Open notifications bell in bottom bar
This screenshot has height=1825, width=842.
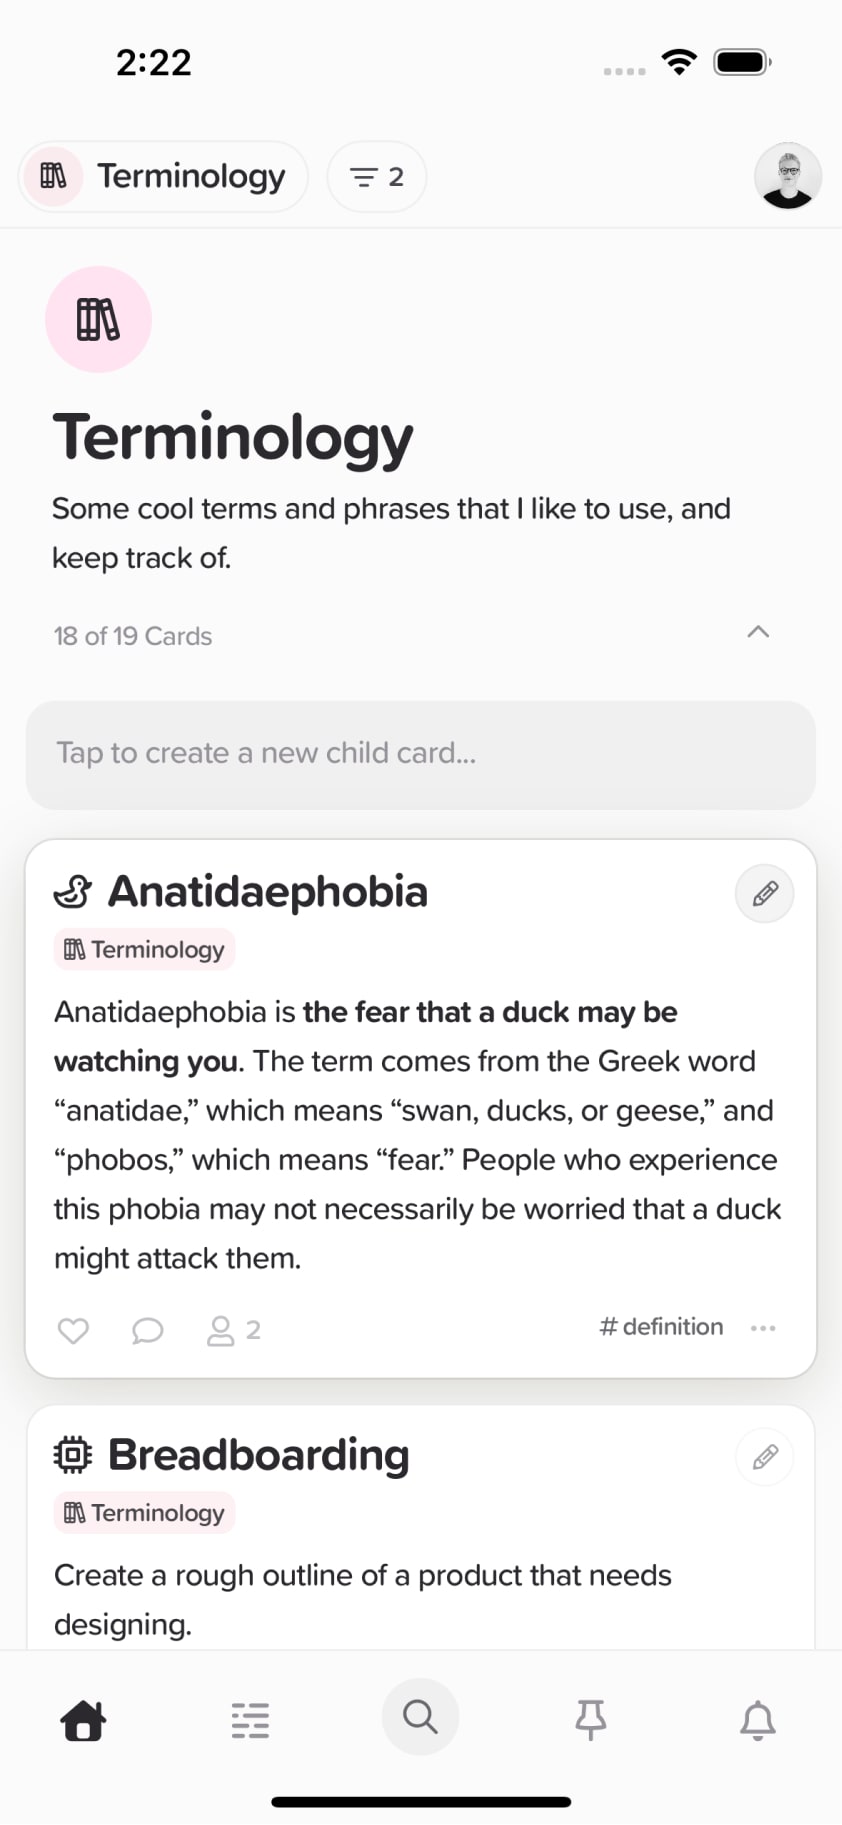(758, 1720)
